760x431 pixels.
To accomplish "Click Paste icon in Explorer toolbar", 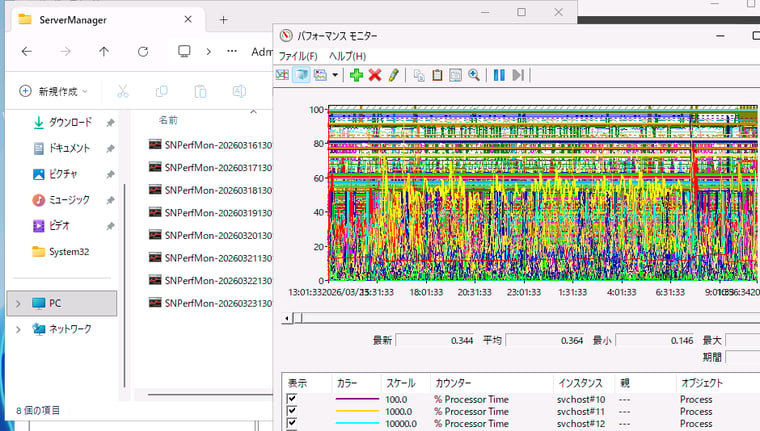I will (200, 91).
